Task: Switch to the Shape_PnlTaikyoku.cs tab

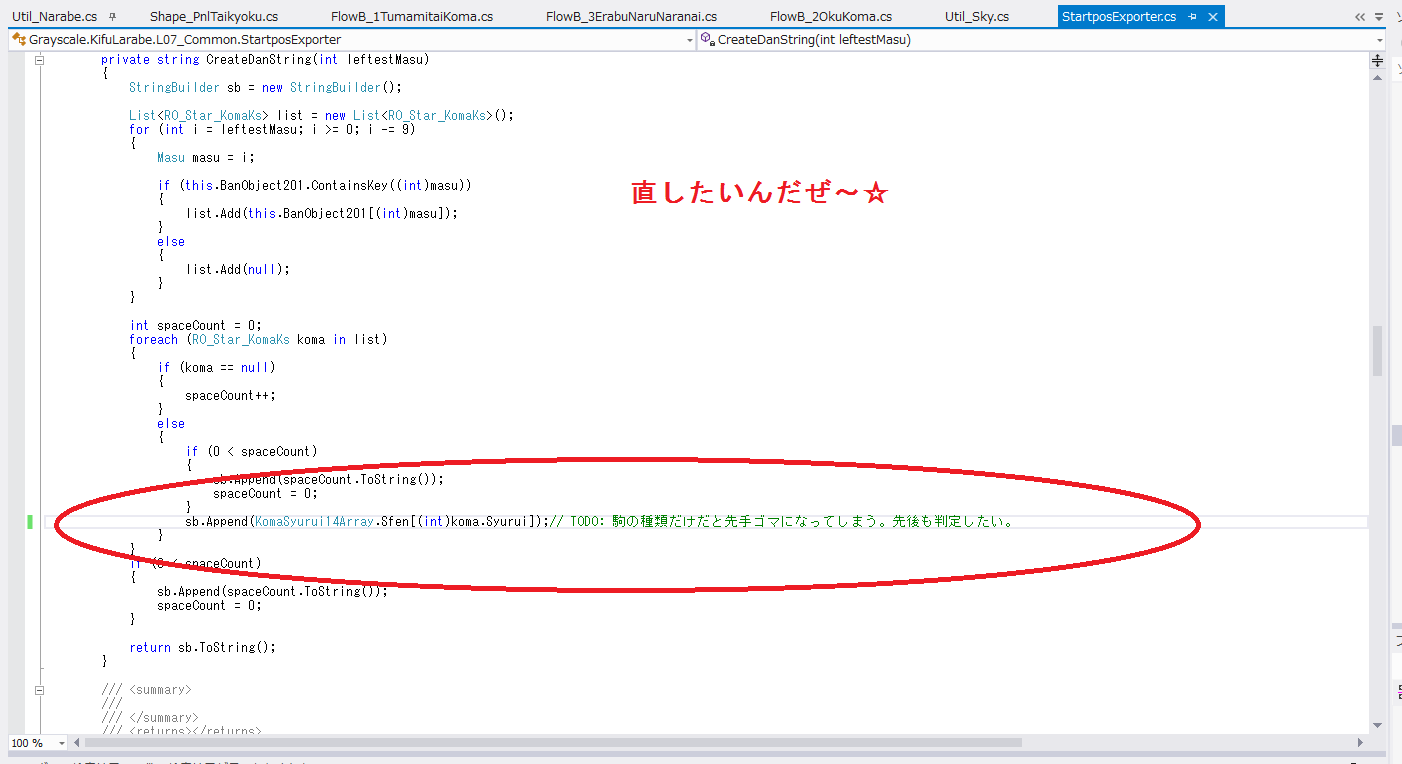Action: pos(214,17)
